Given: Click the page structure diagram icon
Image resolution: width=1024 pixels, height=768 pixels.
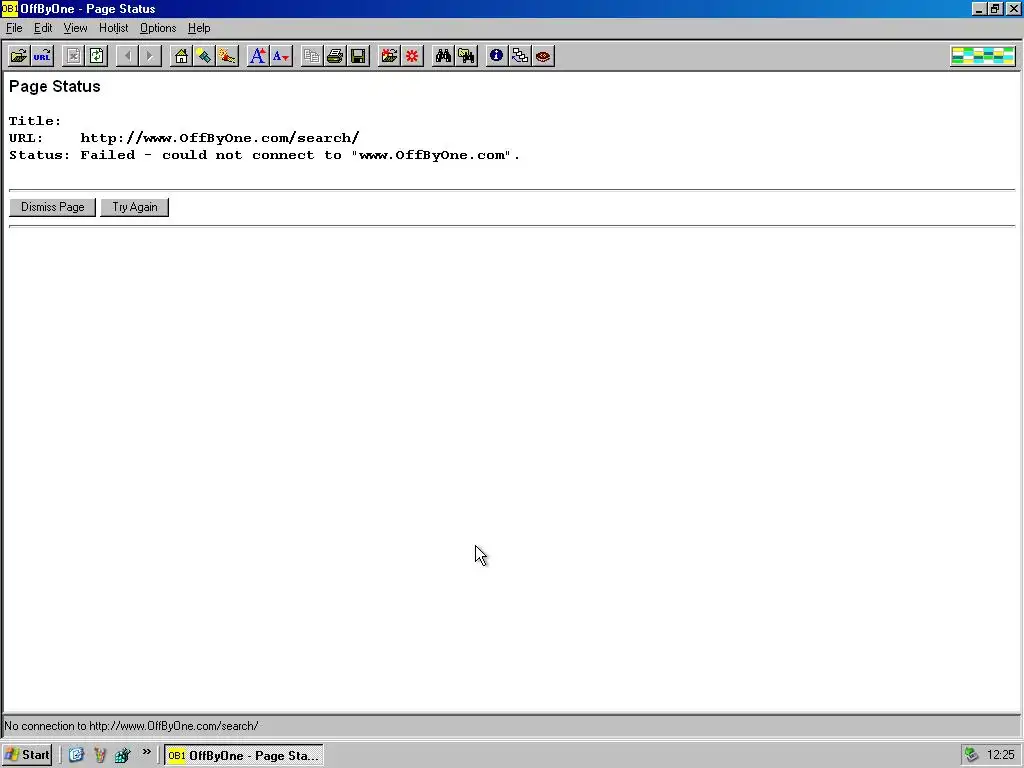Looking at the screenshot, I should coord(520,56).
